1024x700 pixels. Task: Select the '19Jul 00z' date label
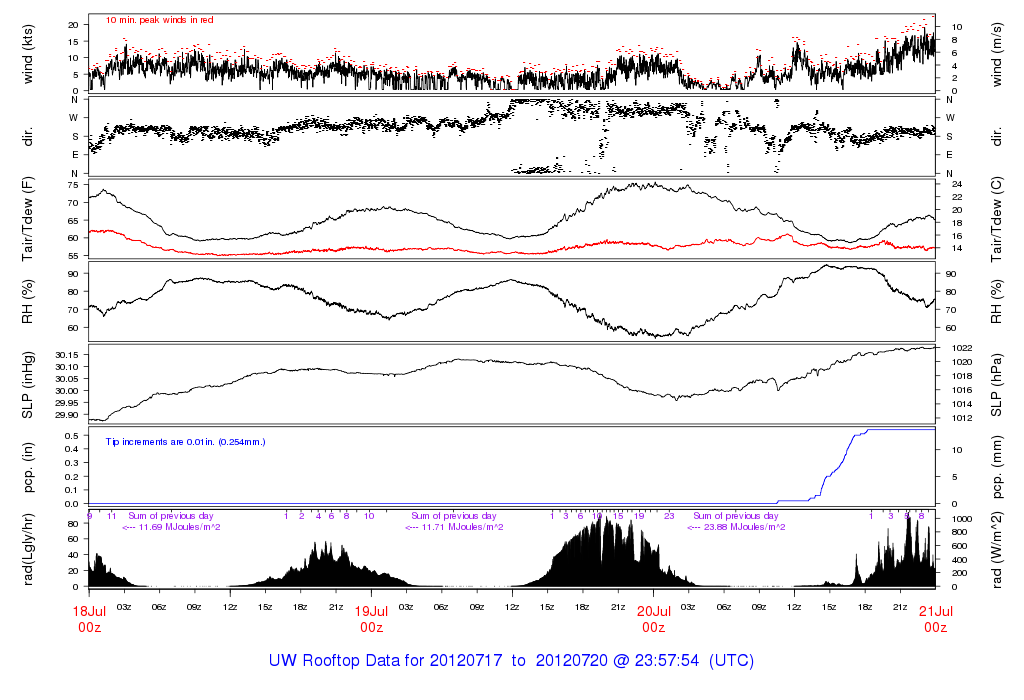point(372,619)
